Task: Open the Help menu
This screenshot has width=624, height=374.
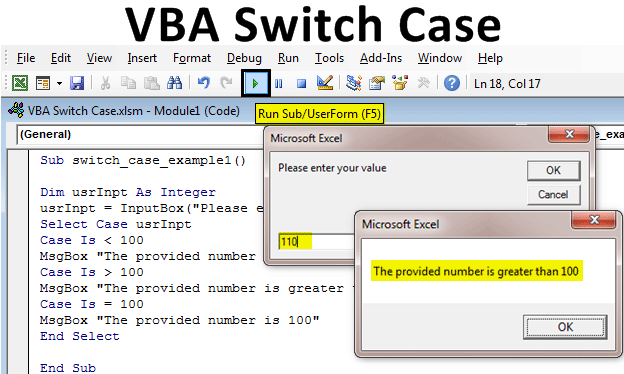Action: (x=490, y=58)
